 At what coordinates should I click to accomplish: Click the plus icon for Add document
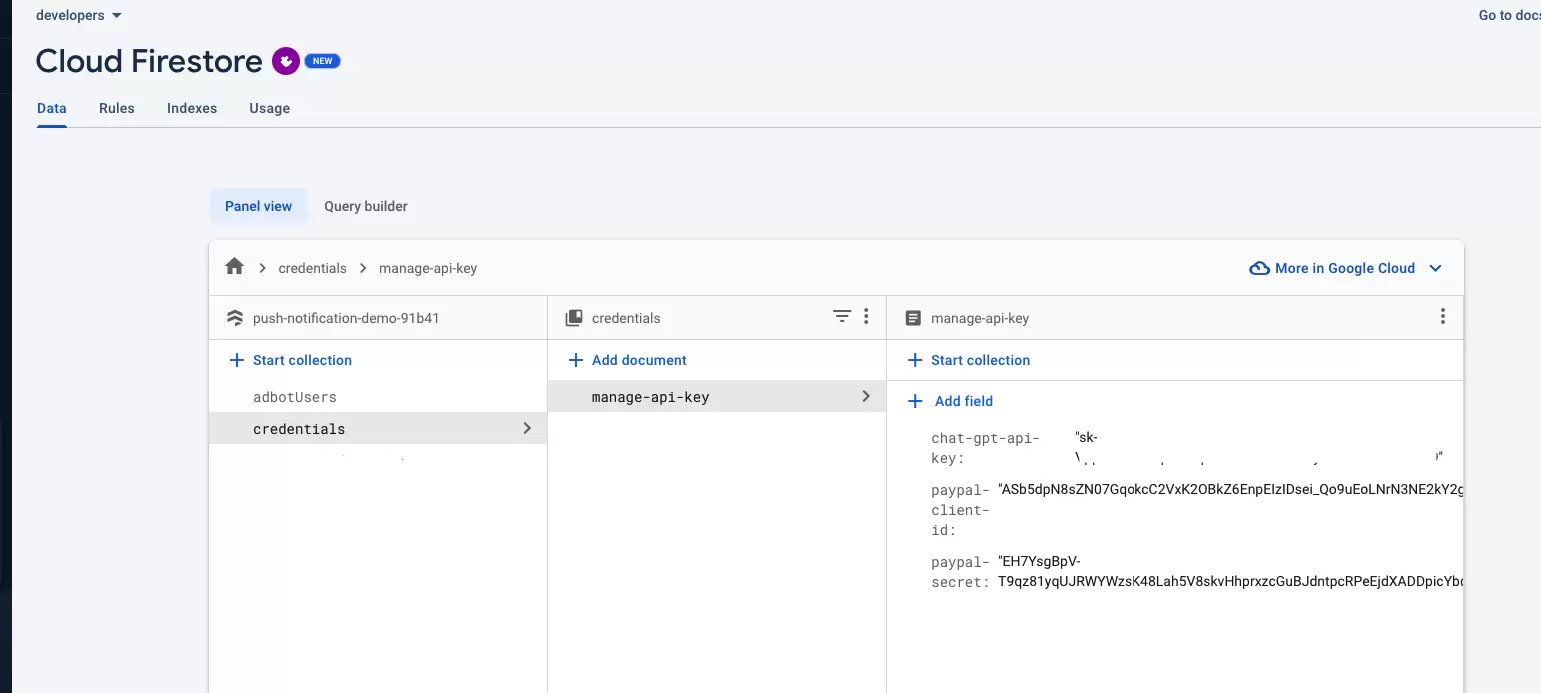click(575, 360)
